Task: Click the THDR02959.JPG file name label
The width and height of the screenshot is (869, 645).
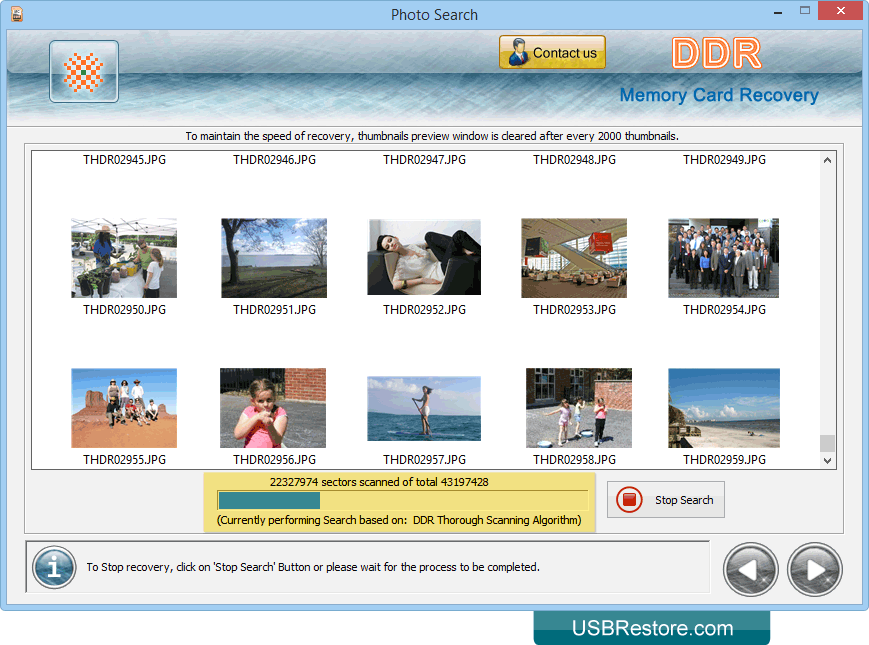Action: (724, 460)
